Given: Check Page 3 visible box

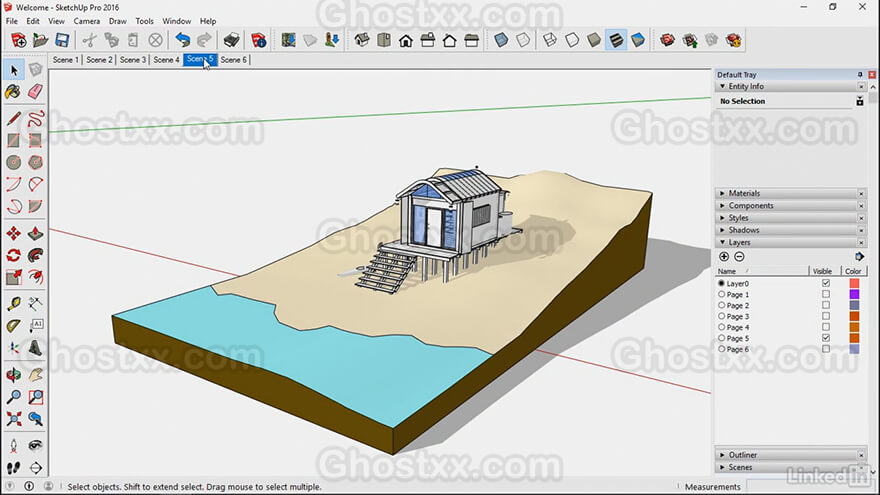Looking at the screenshot, I should 826,316.
